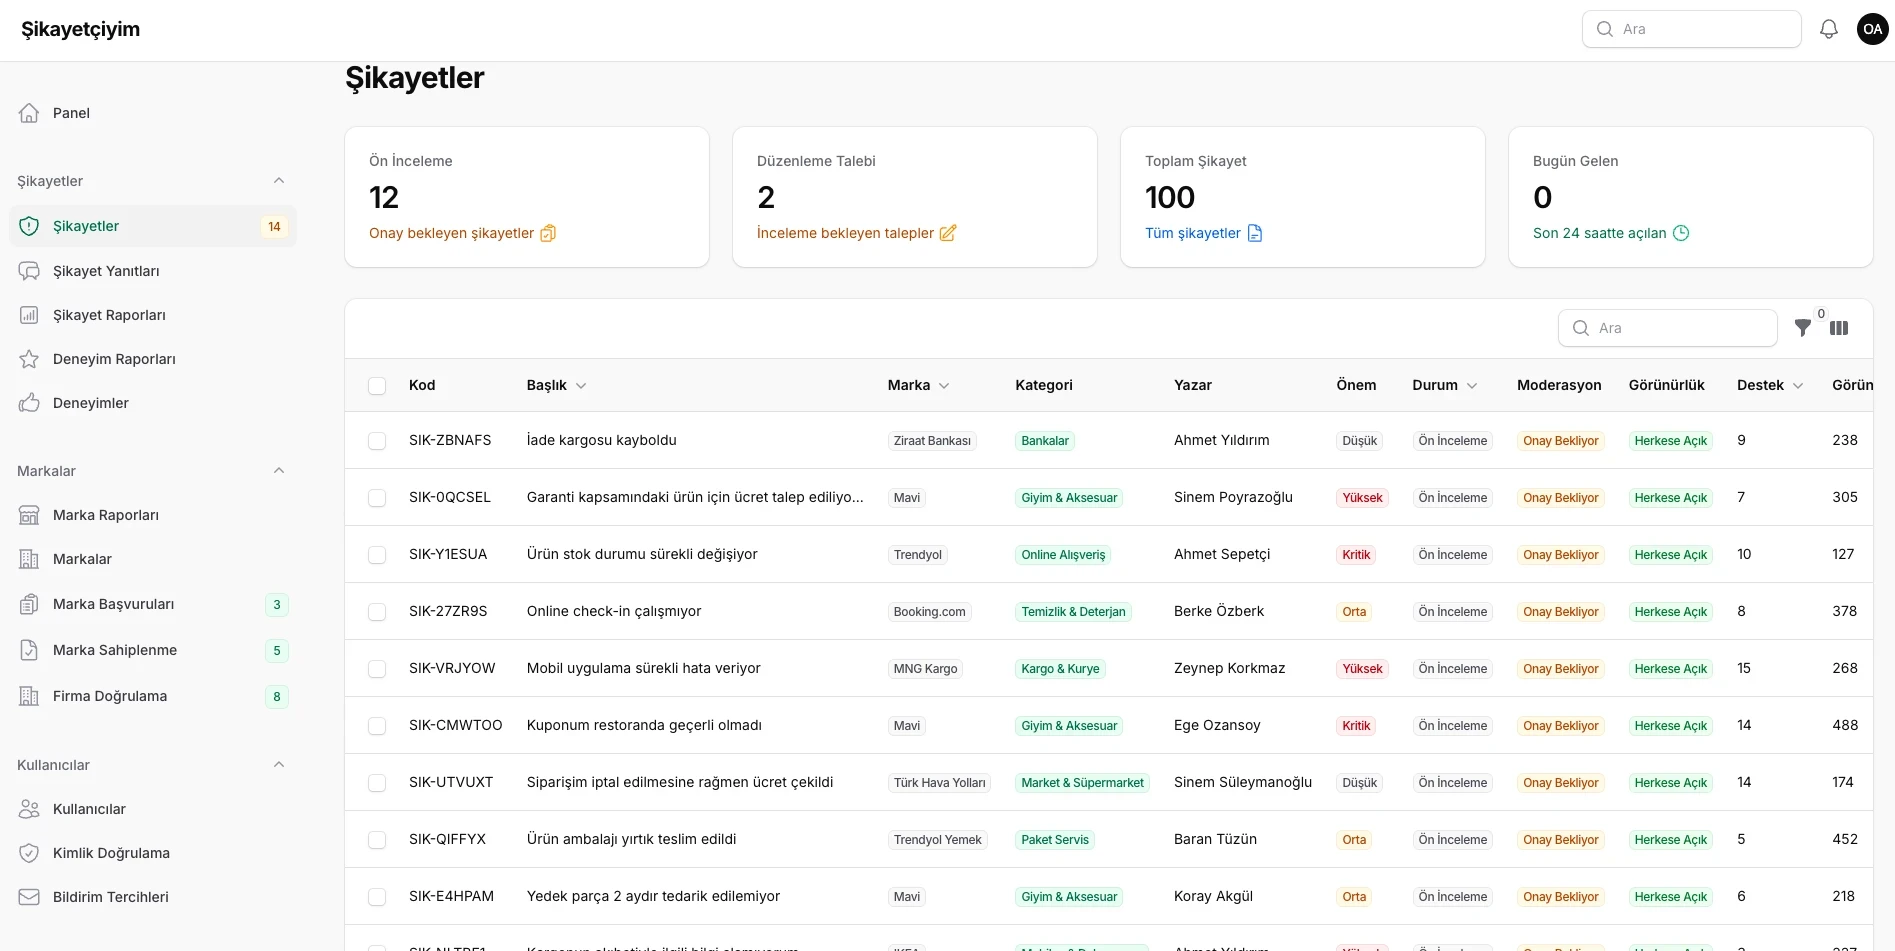Image resolution: width=1895 pixels, height=951 pixels.
Task: Open the Marka column sort dropdown
Action: tap(944, 386)
